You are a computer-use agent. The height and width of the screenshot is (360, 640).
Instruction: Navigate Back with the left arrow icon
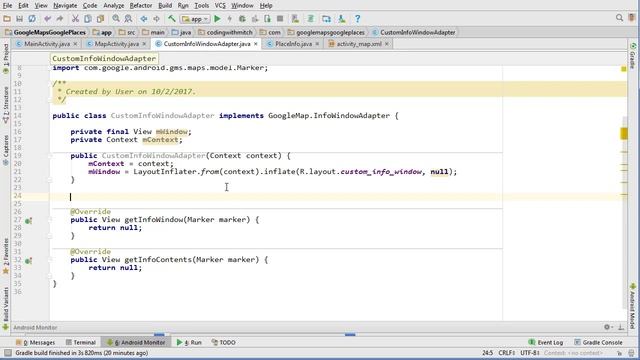click(144, 19)
